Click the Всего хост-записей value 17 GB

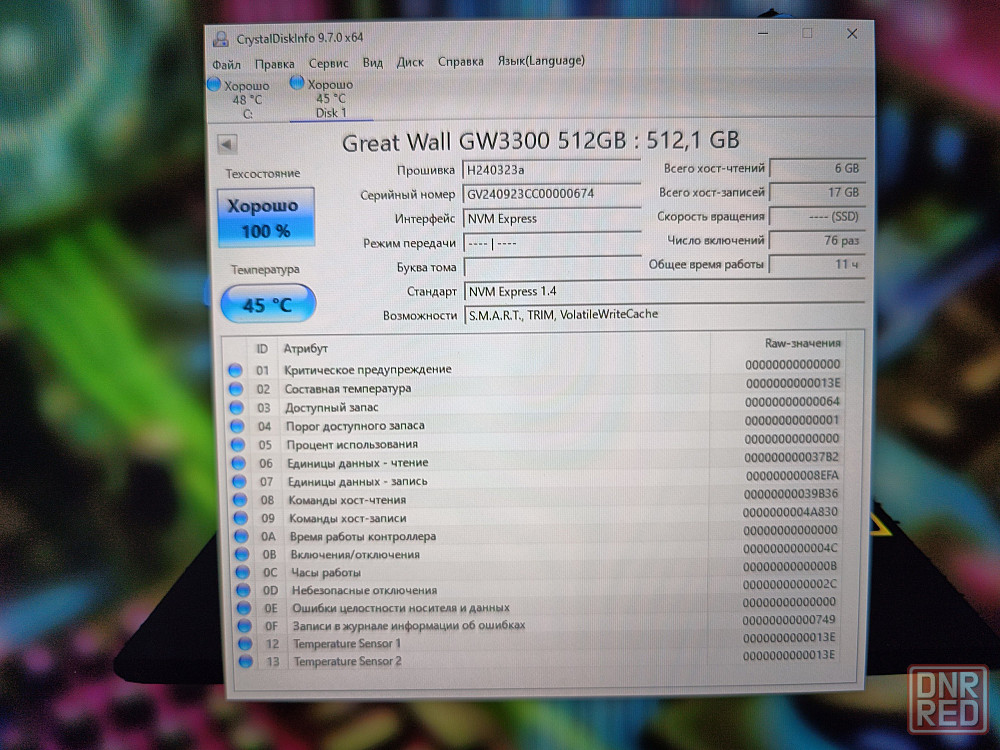click(x=818, y=192)
